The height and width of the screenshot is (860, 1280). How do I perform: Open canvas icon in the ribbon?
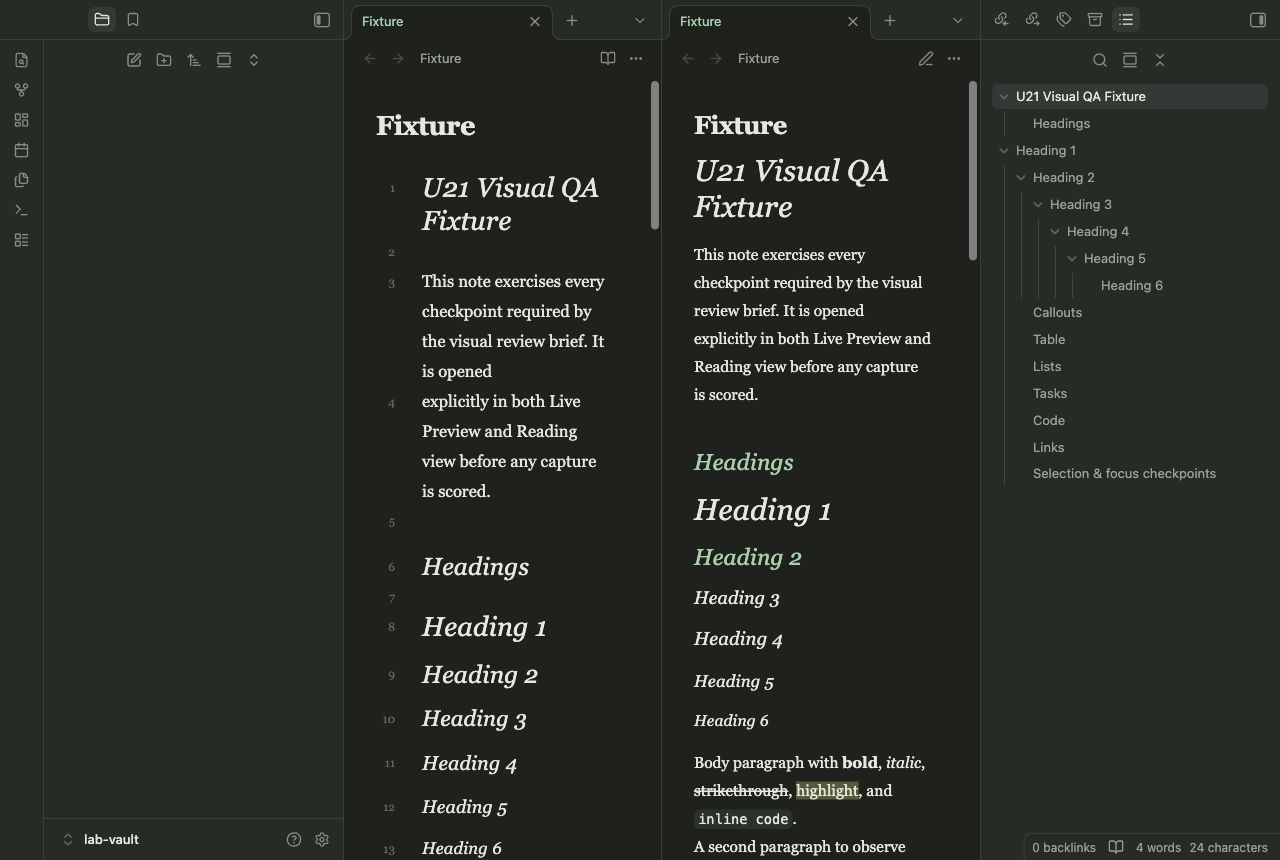tap(21, 120)
